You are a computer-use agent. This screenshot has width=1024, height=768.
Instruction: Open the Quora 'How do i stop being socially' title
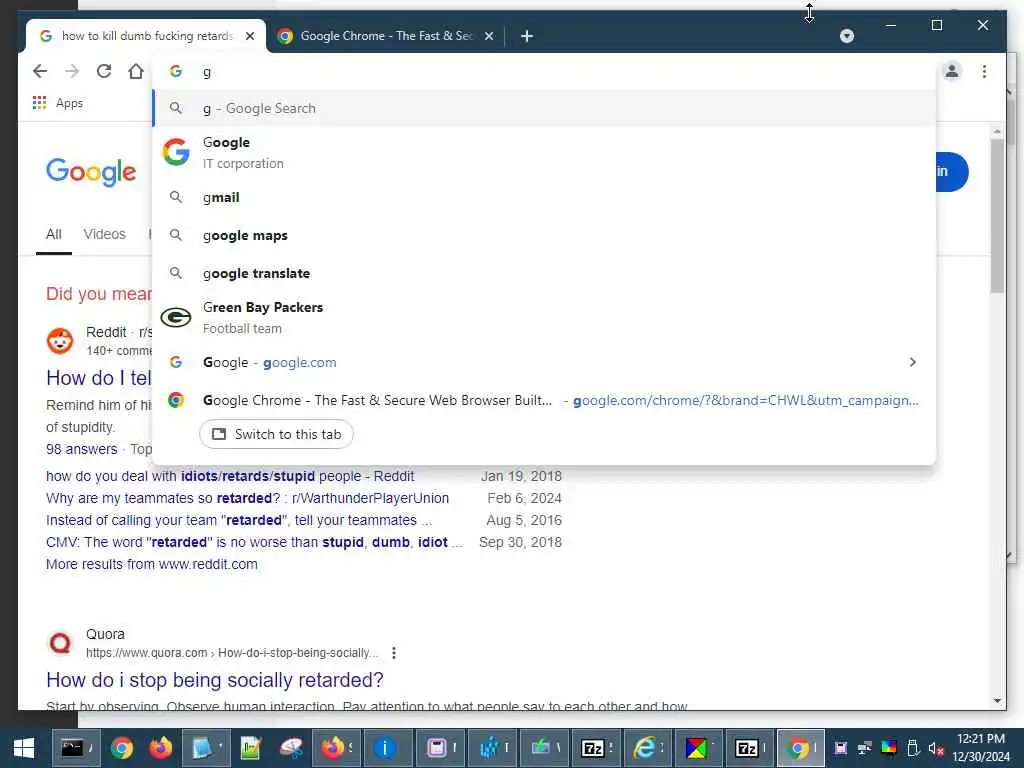[215, 680]
